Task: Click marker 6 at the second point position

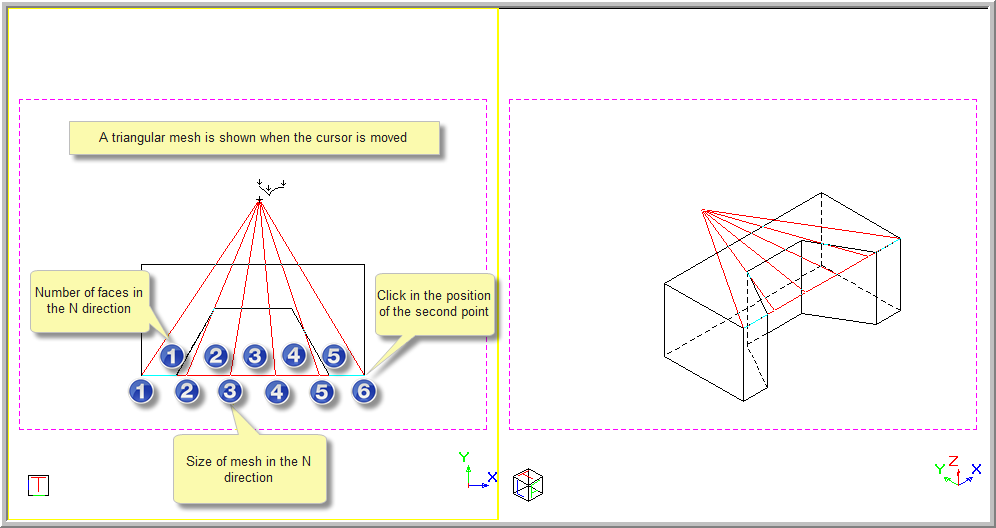Action: coord(364,391)
